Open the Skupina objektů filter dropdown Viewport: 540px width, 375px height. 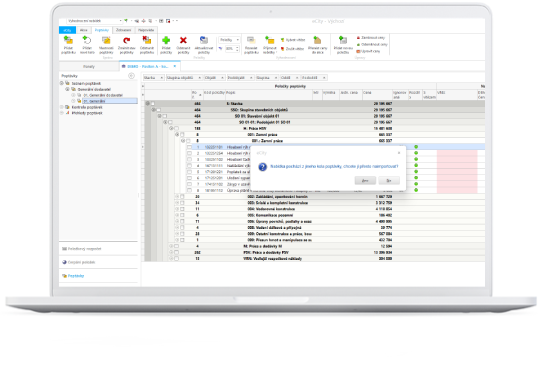199,78
